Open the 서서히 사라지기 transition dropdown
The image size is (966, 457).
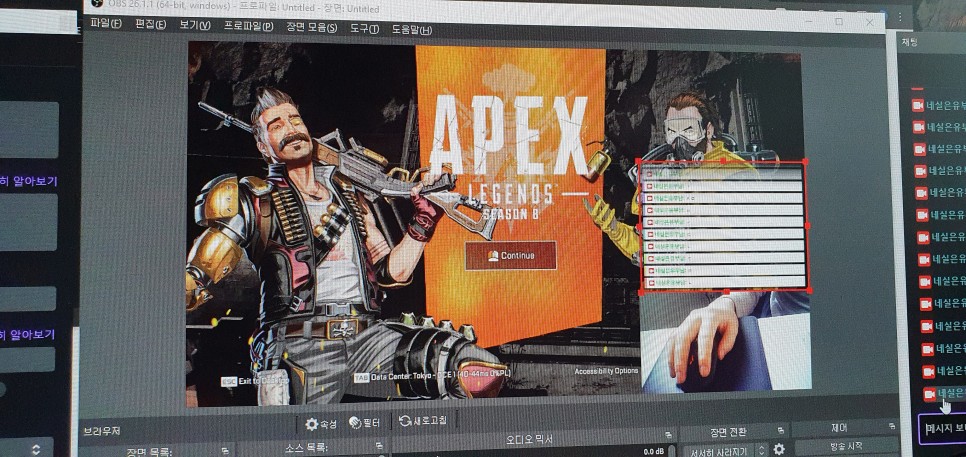coord(723,451)
